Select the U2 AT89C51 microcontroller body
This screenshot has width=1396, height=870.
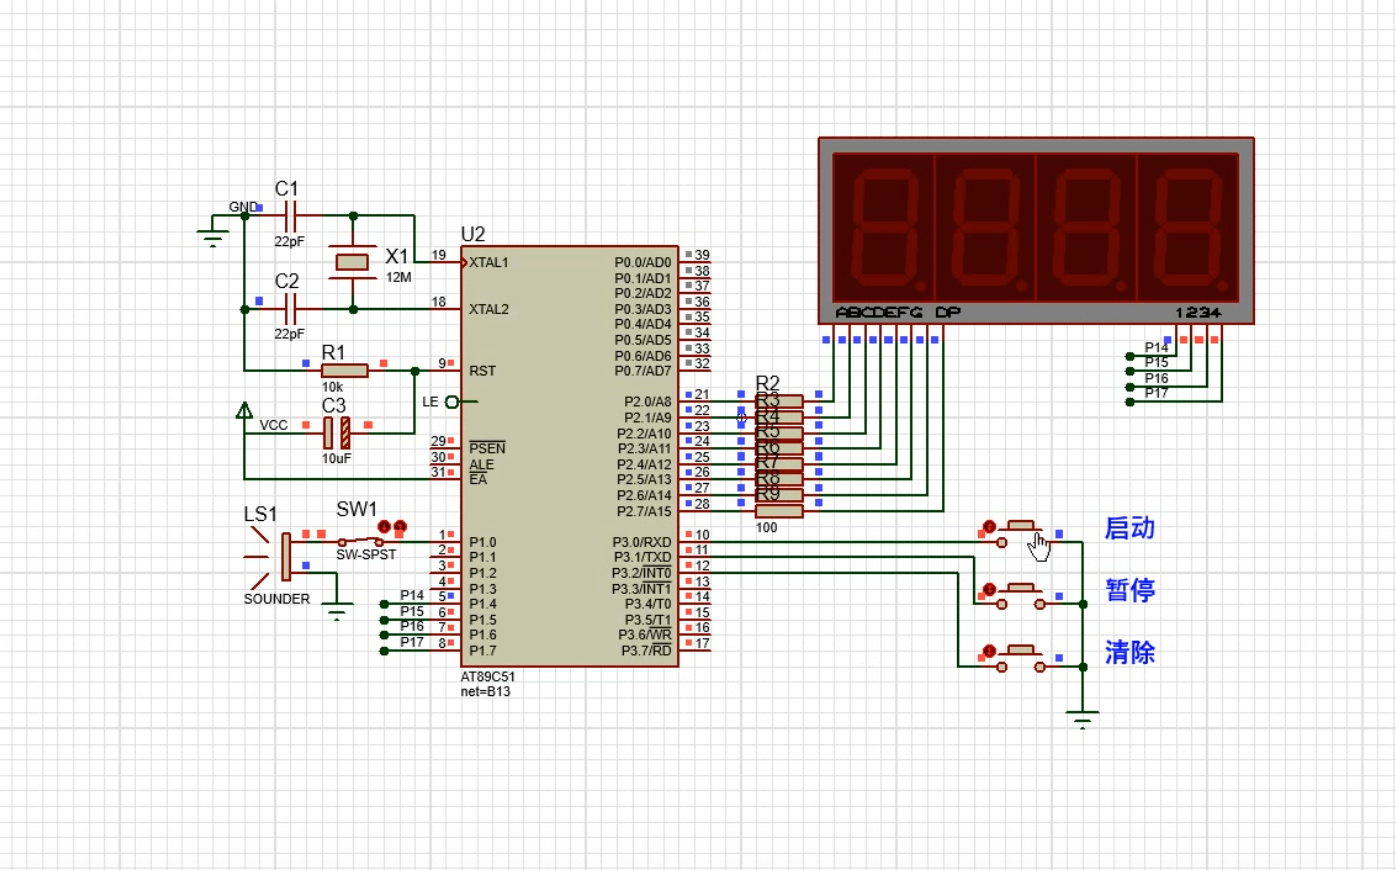coord(570,456)
